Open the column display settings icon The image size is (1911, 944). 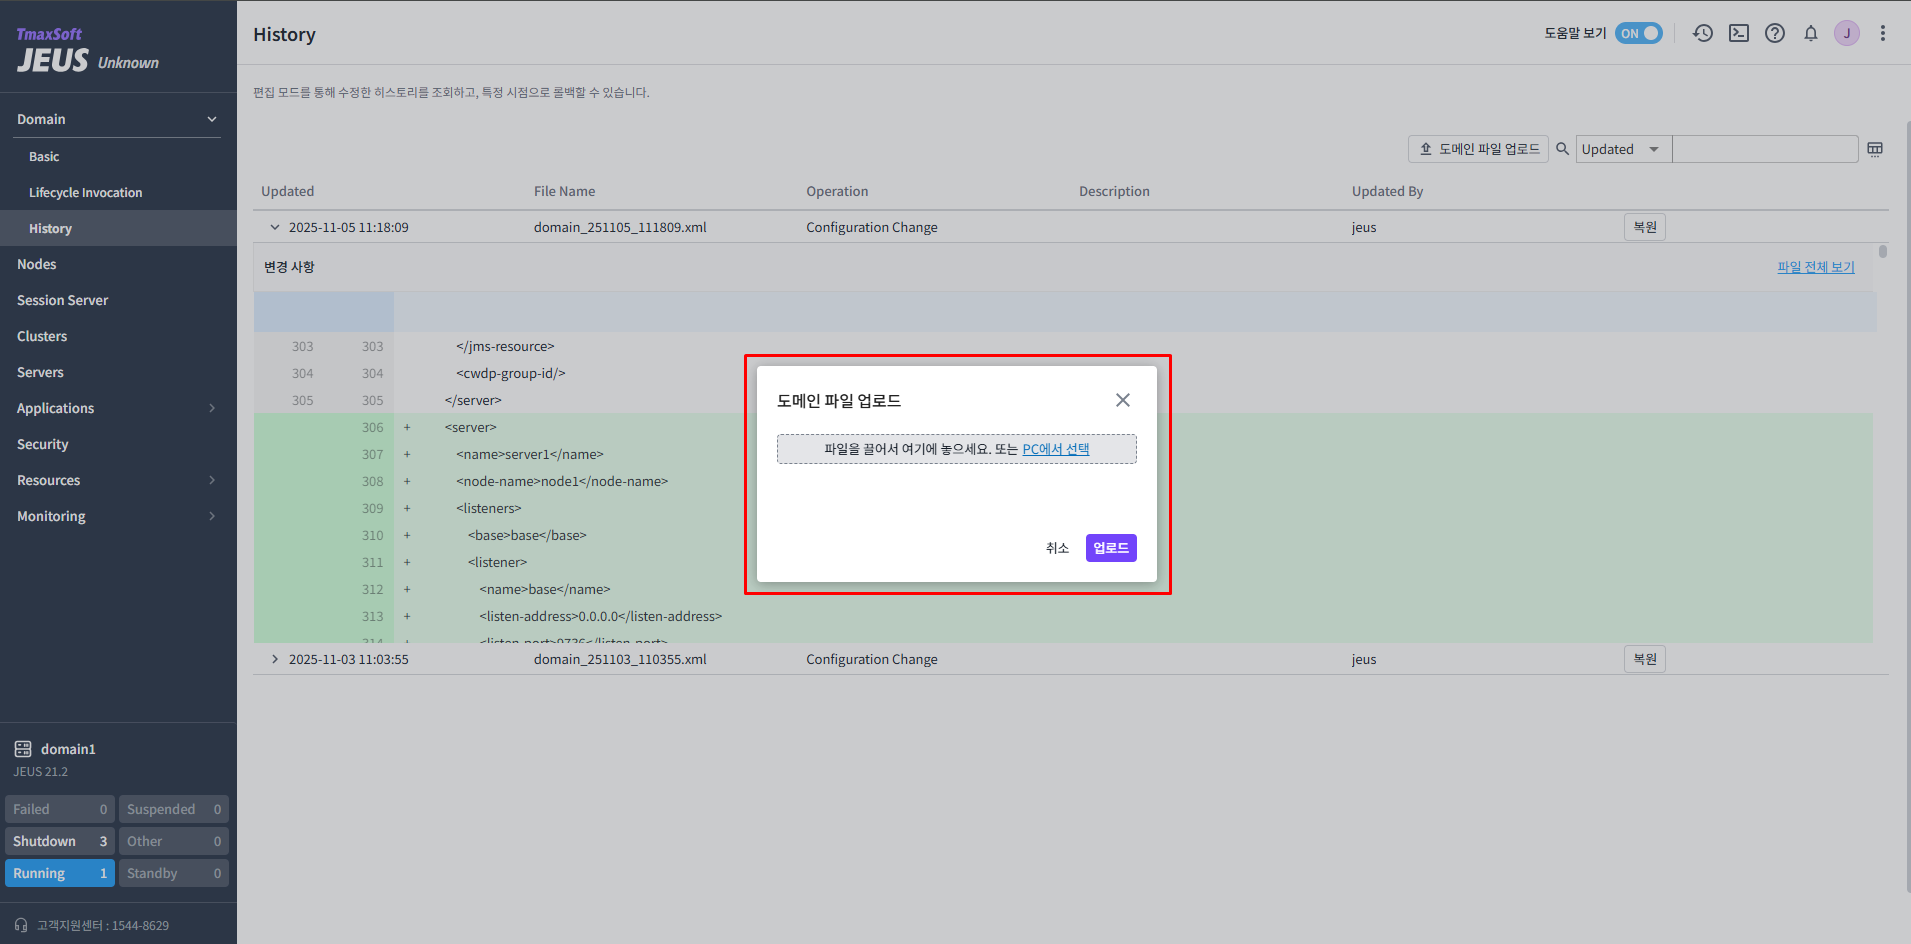click(x=1875, y=149)
